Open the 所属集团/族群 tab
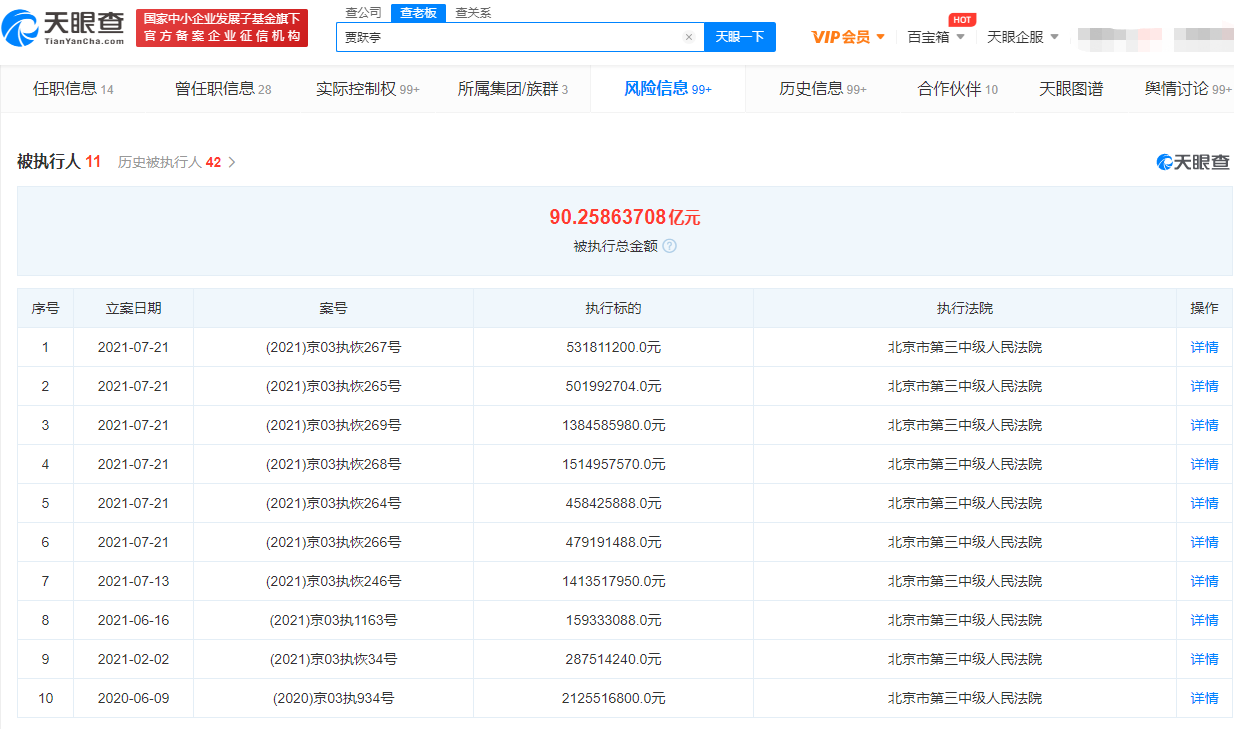1234x729 pixels. click(513, 89)
